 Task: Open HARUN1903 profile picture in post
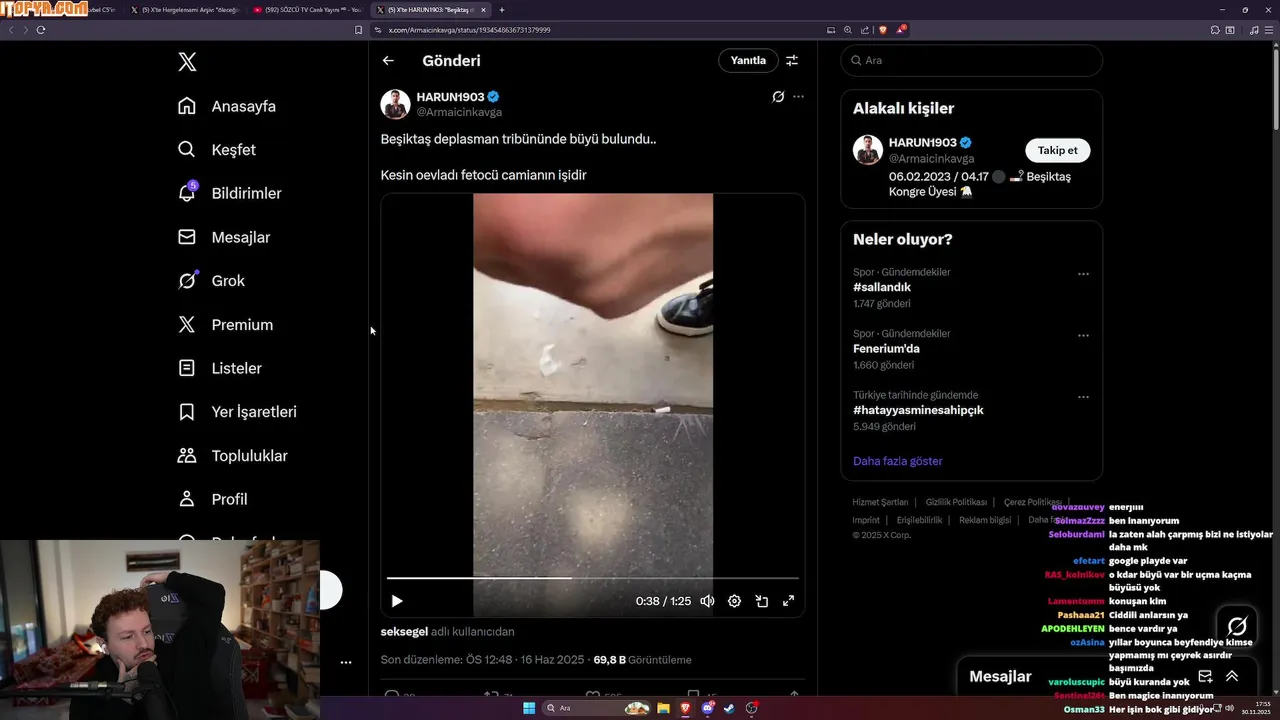395,104
